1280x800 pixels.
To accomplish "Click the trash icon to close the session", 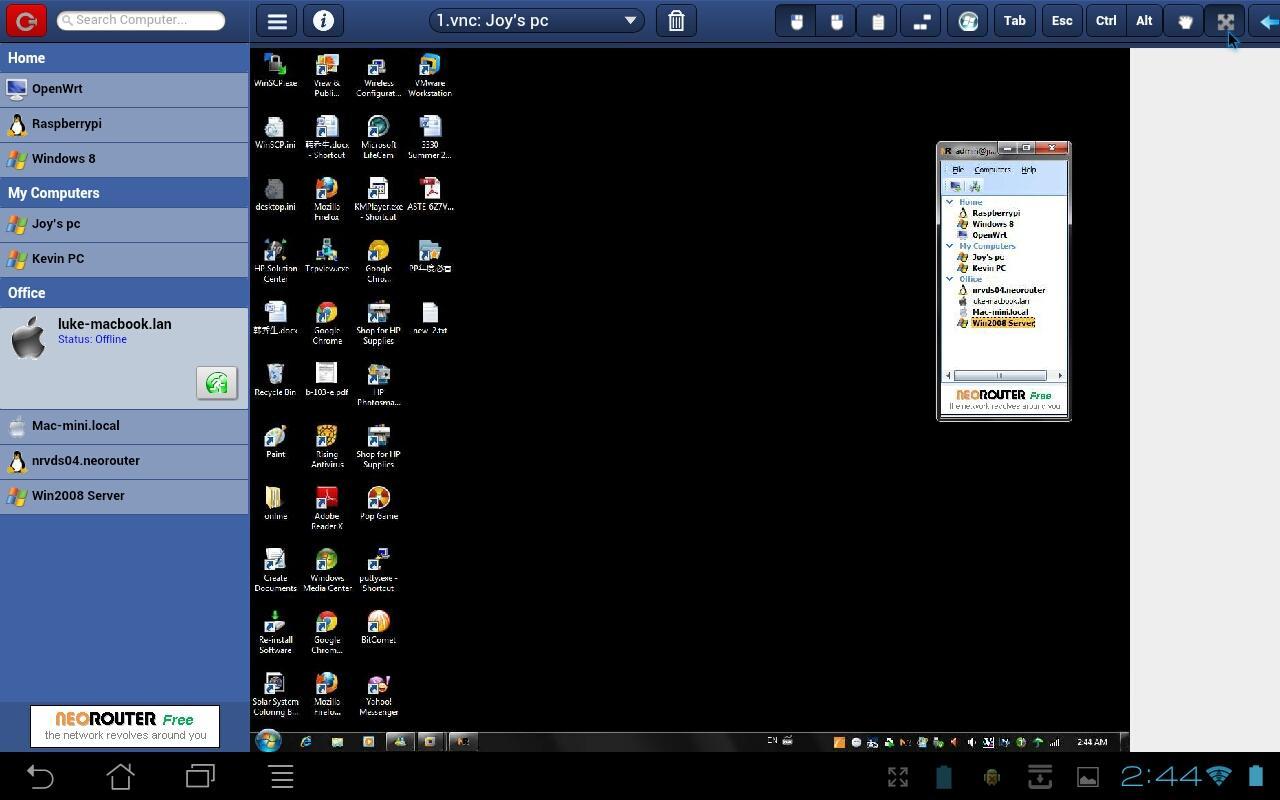I will [x=676, y=20].
